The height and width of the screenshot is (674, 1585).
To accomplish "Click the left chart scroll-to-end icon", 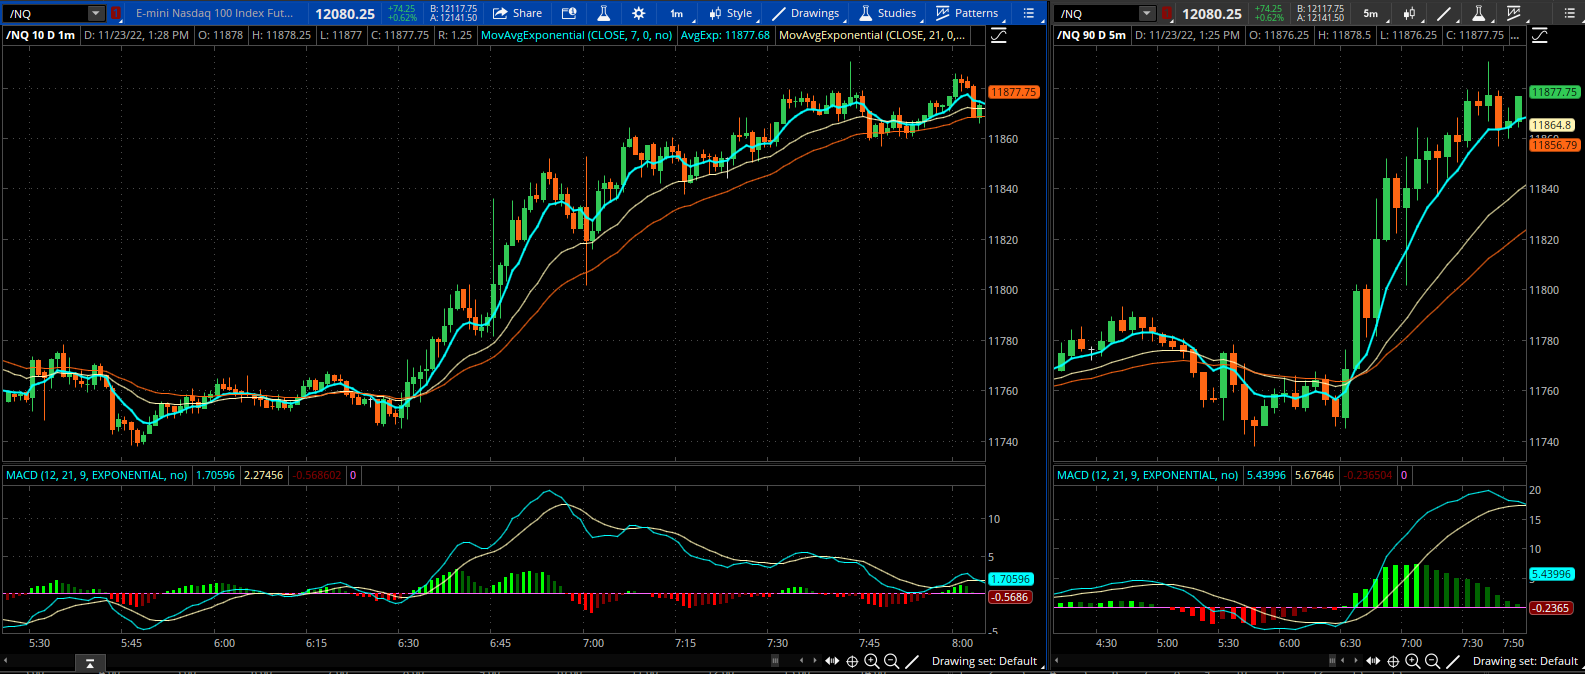I will click(x=90, y=662).
